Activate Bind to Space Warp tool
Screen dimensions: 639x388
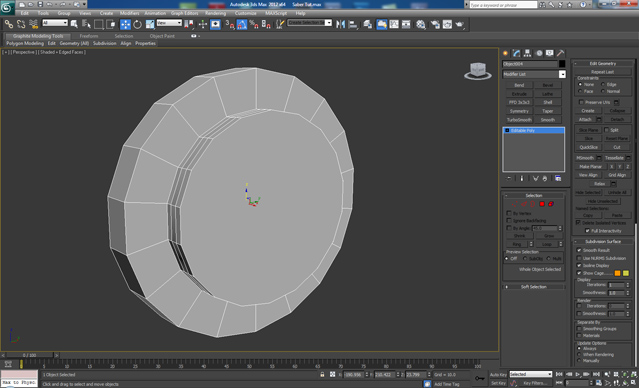point(34,24)
